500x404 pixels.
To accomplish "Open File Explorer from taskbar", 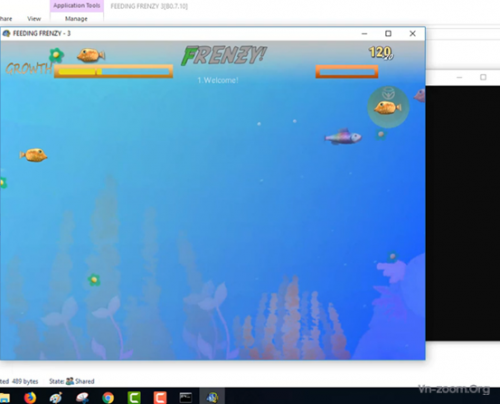I will tap(5, 398).
